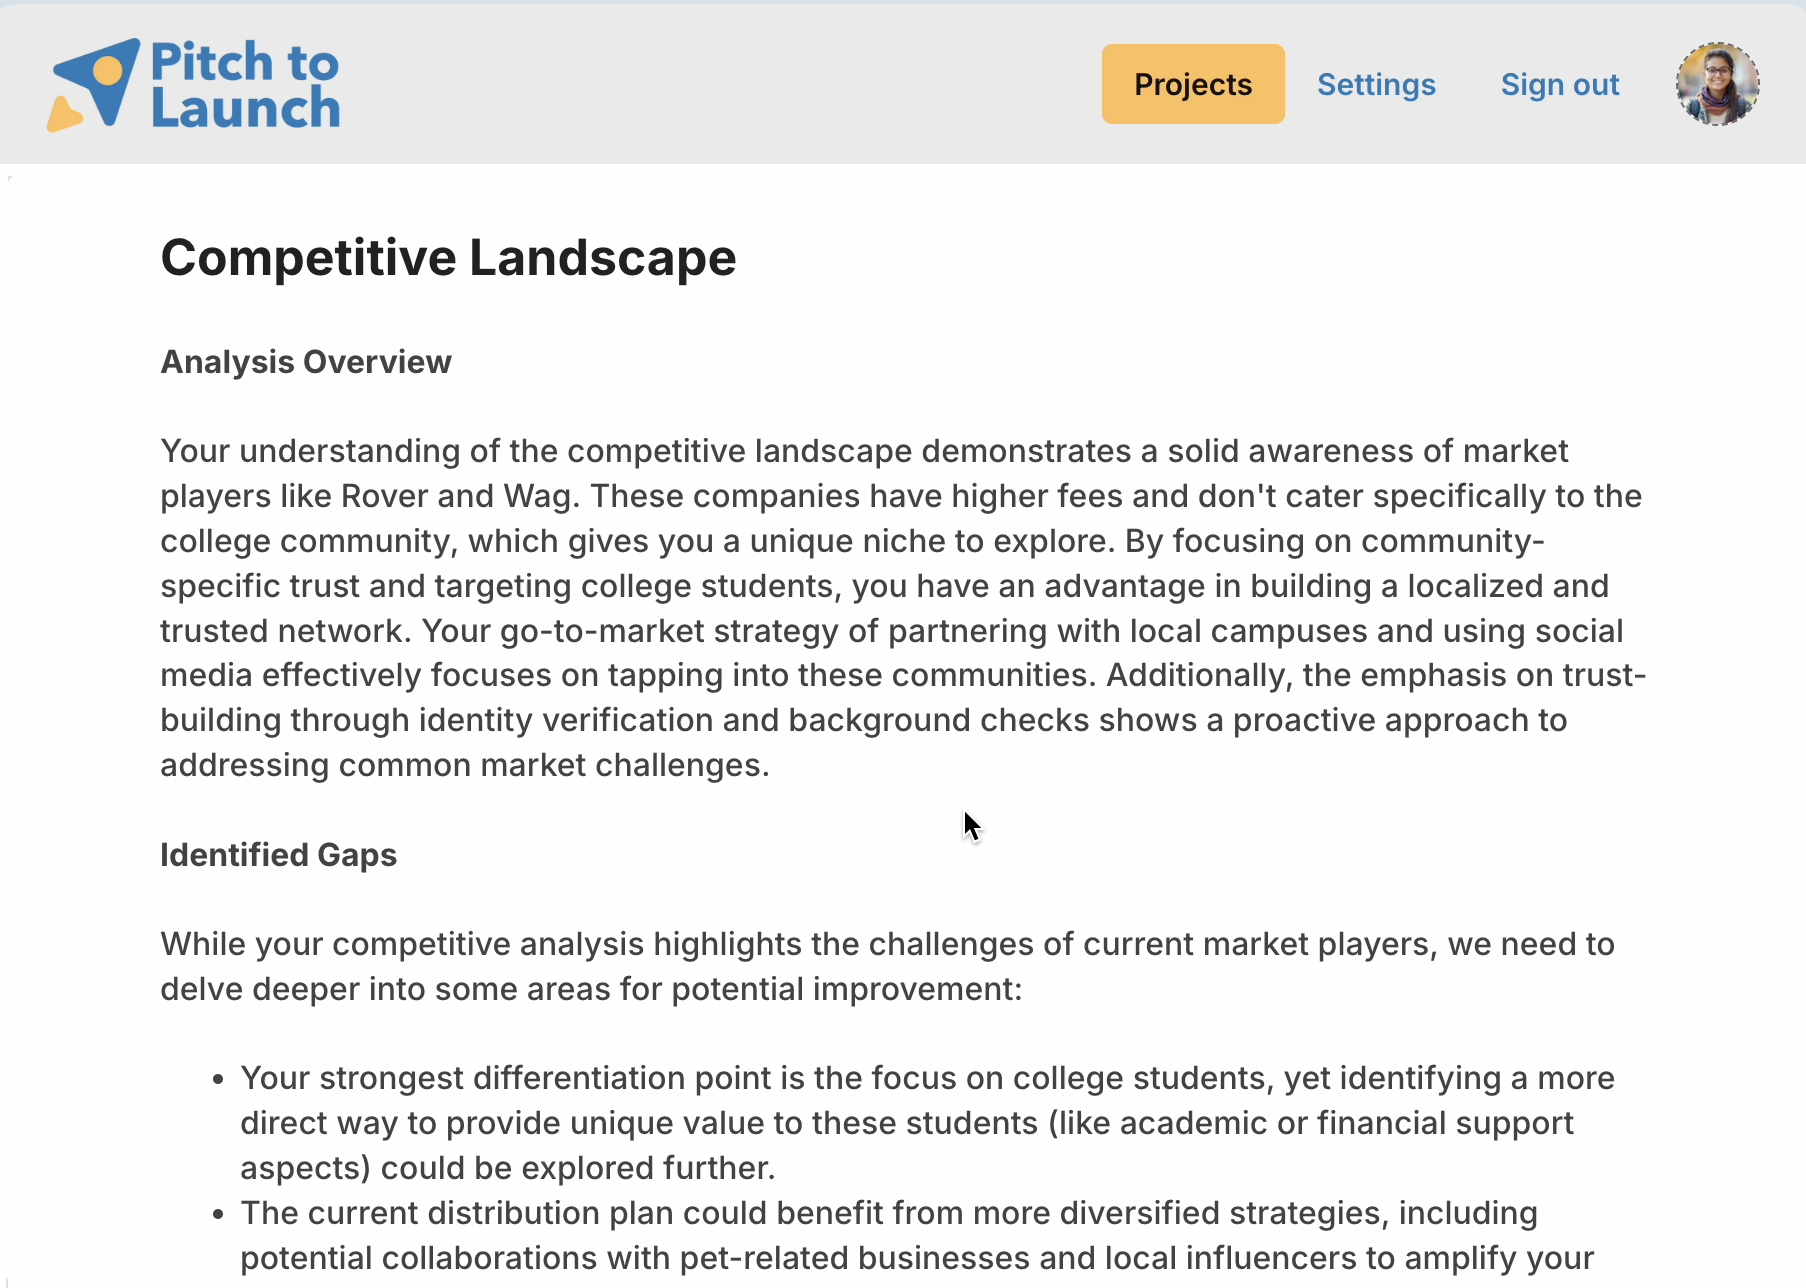Click the "Pitch to Launch" logo text
This screenshot has width=1806, height=1288.
[x=245, y=85]
